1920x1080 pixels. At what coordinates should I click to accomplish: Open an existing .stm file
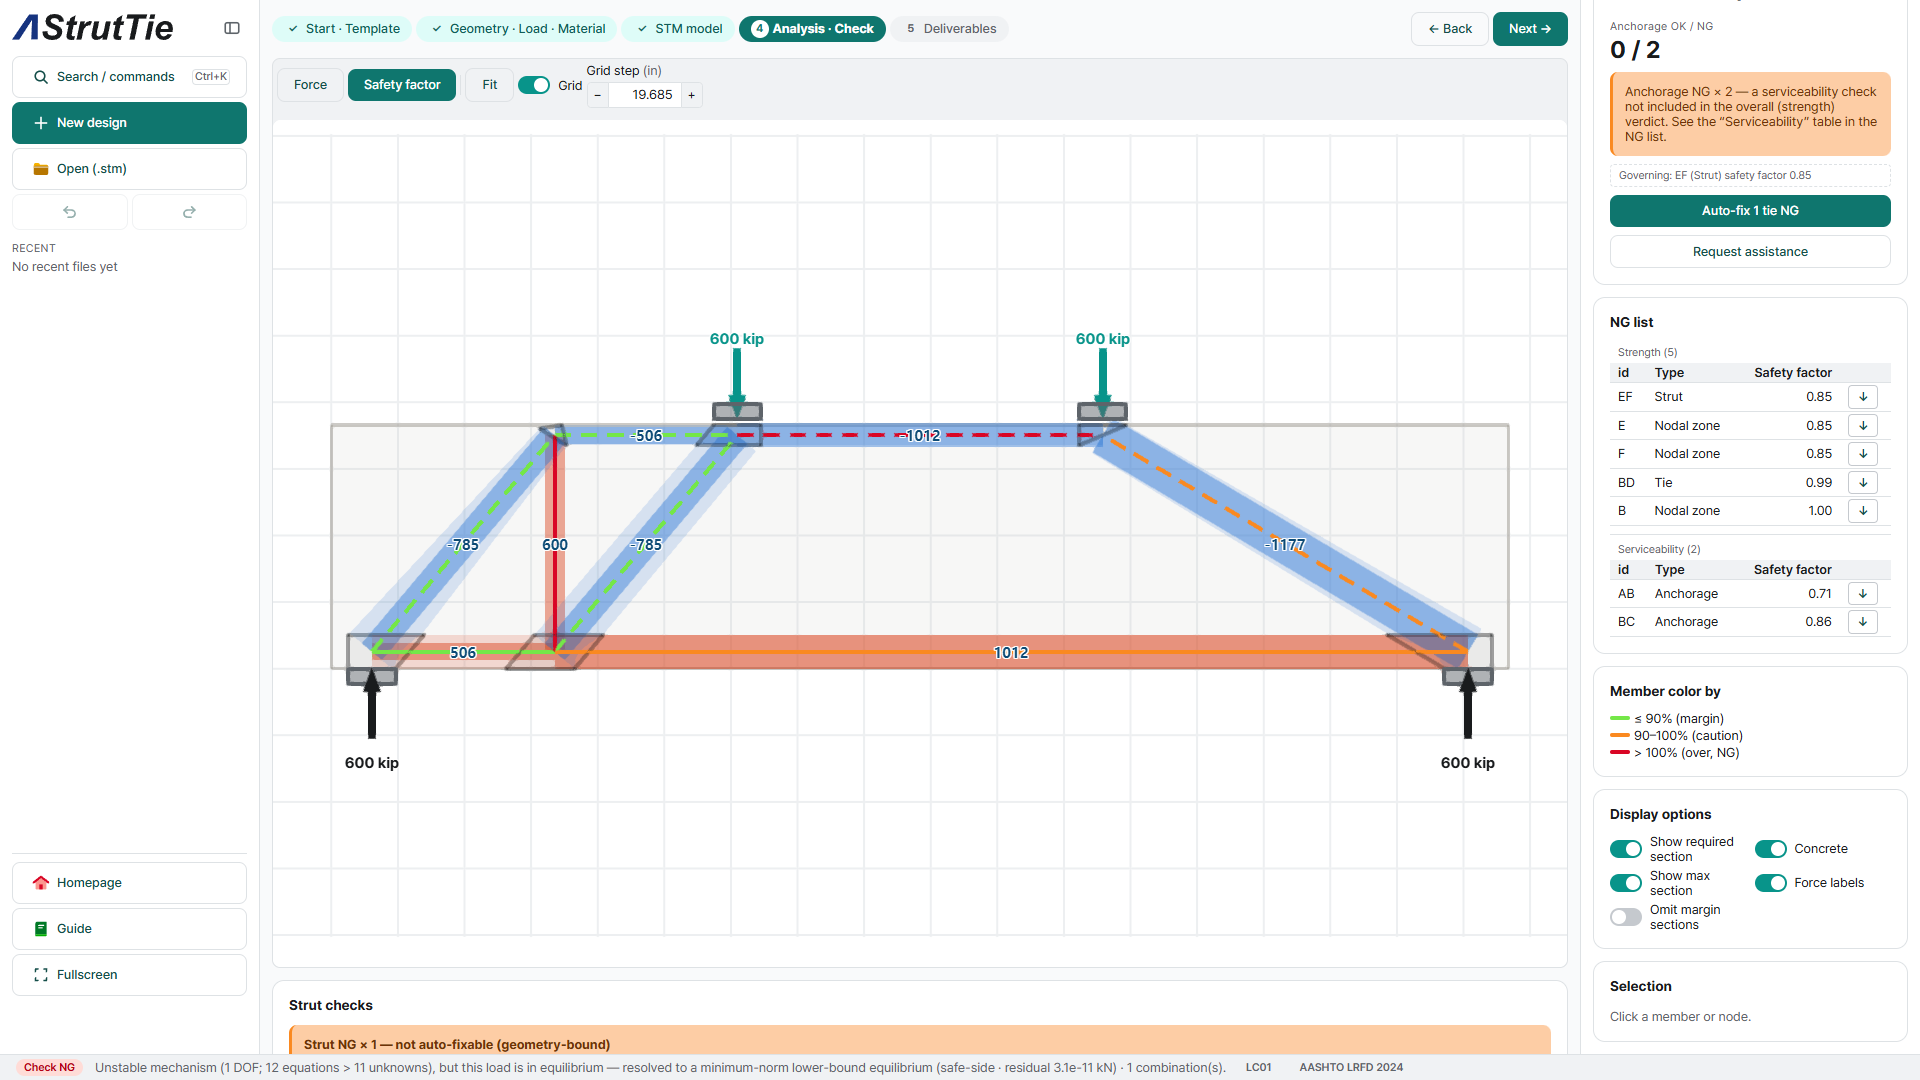coord(129,169)
